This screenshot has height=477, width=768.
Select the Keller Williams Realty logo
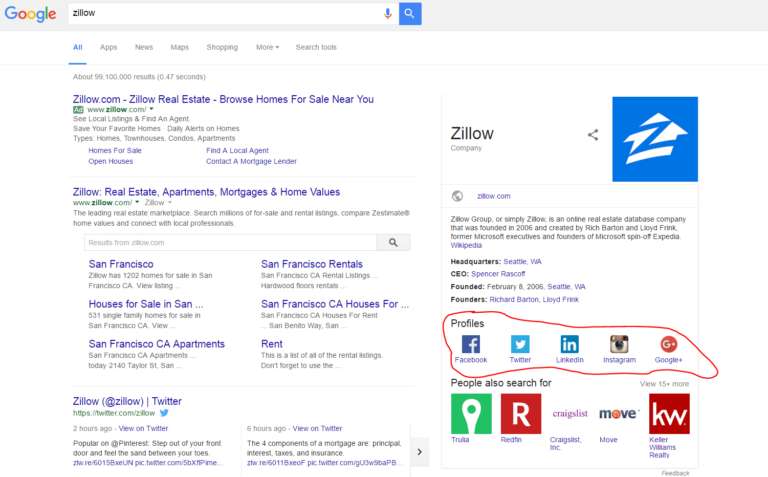coord(669,414)
